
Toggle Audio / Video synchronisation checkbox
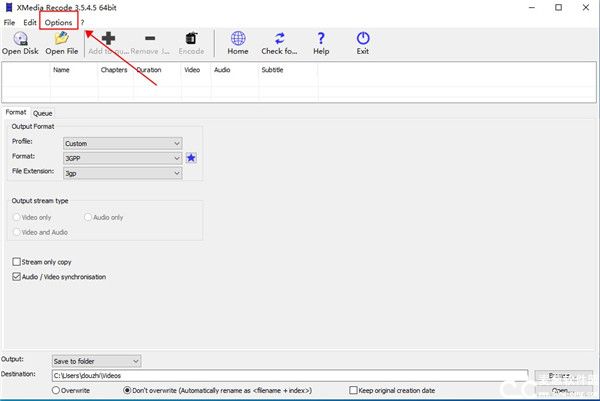tap(16, 277)
